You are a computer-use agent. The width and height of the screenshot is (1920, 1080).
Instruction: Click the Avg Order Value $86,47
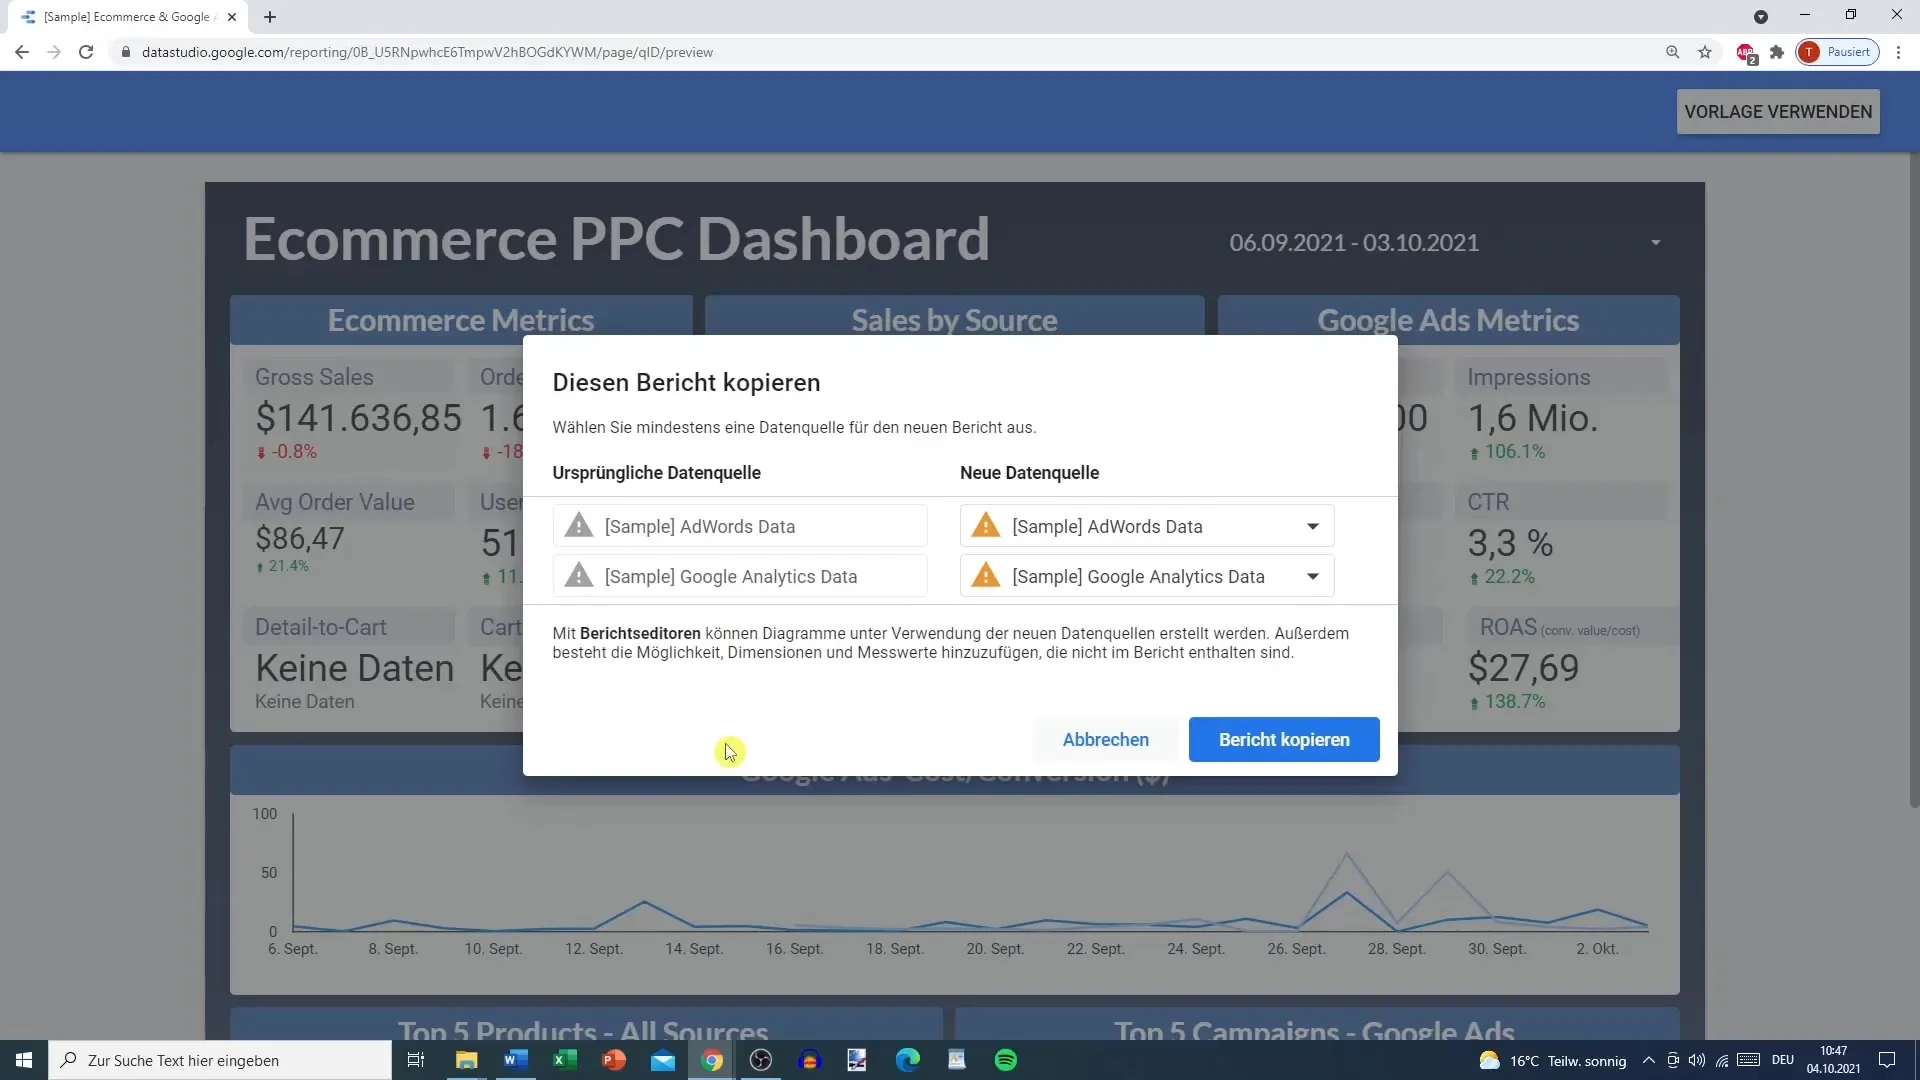pyautogui.click(x=300, y=539)
